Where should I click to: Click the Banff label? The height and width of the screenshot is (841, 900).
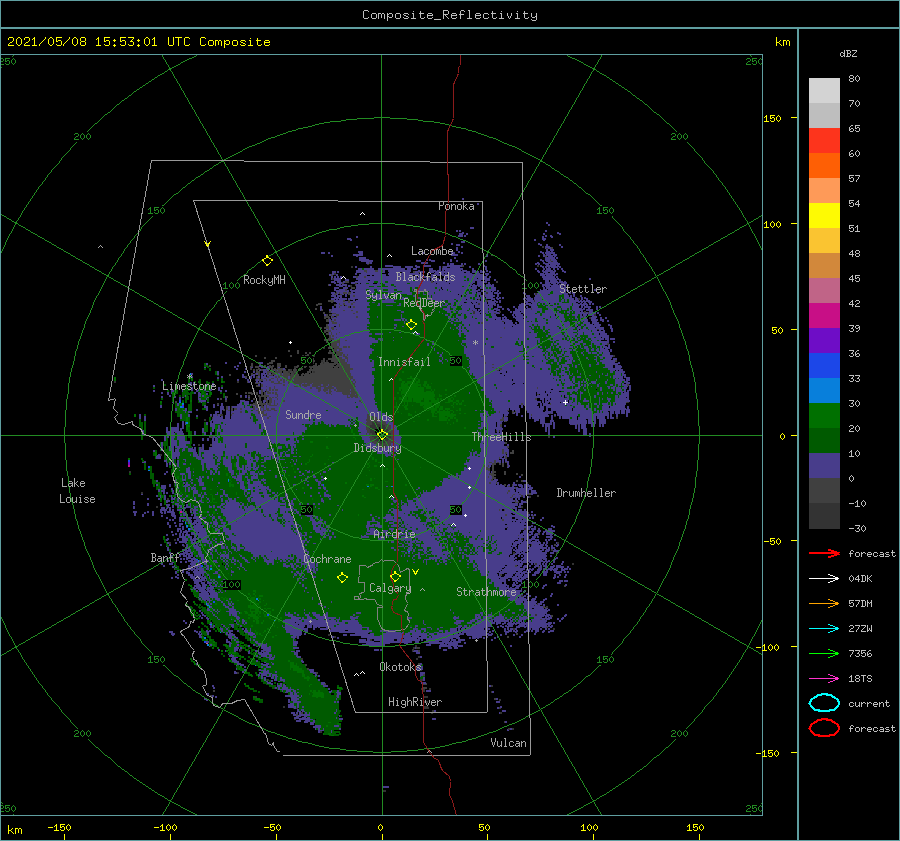[165, 557]
